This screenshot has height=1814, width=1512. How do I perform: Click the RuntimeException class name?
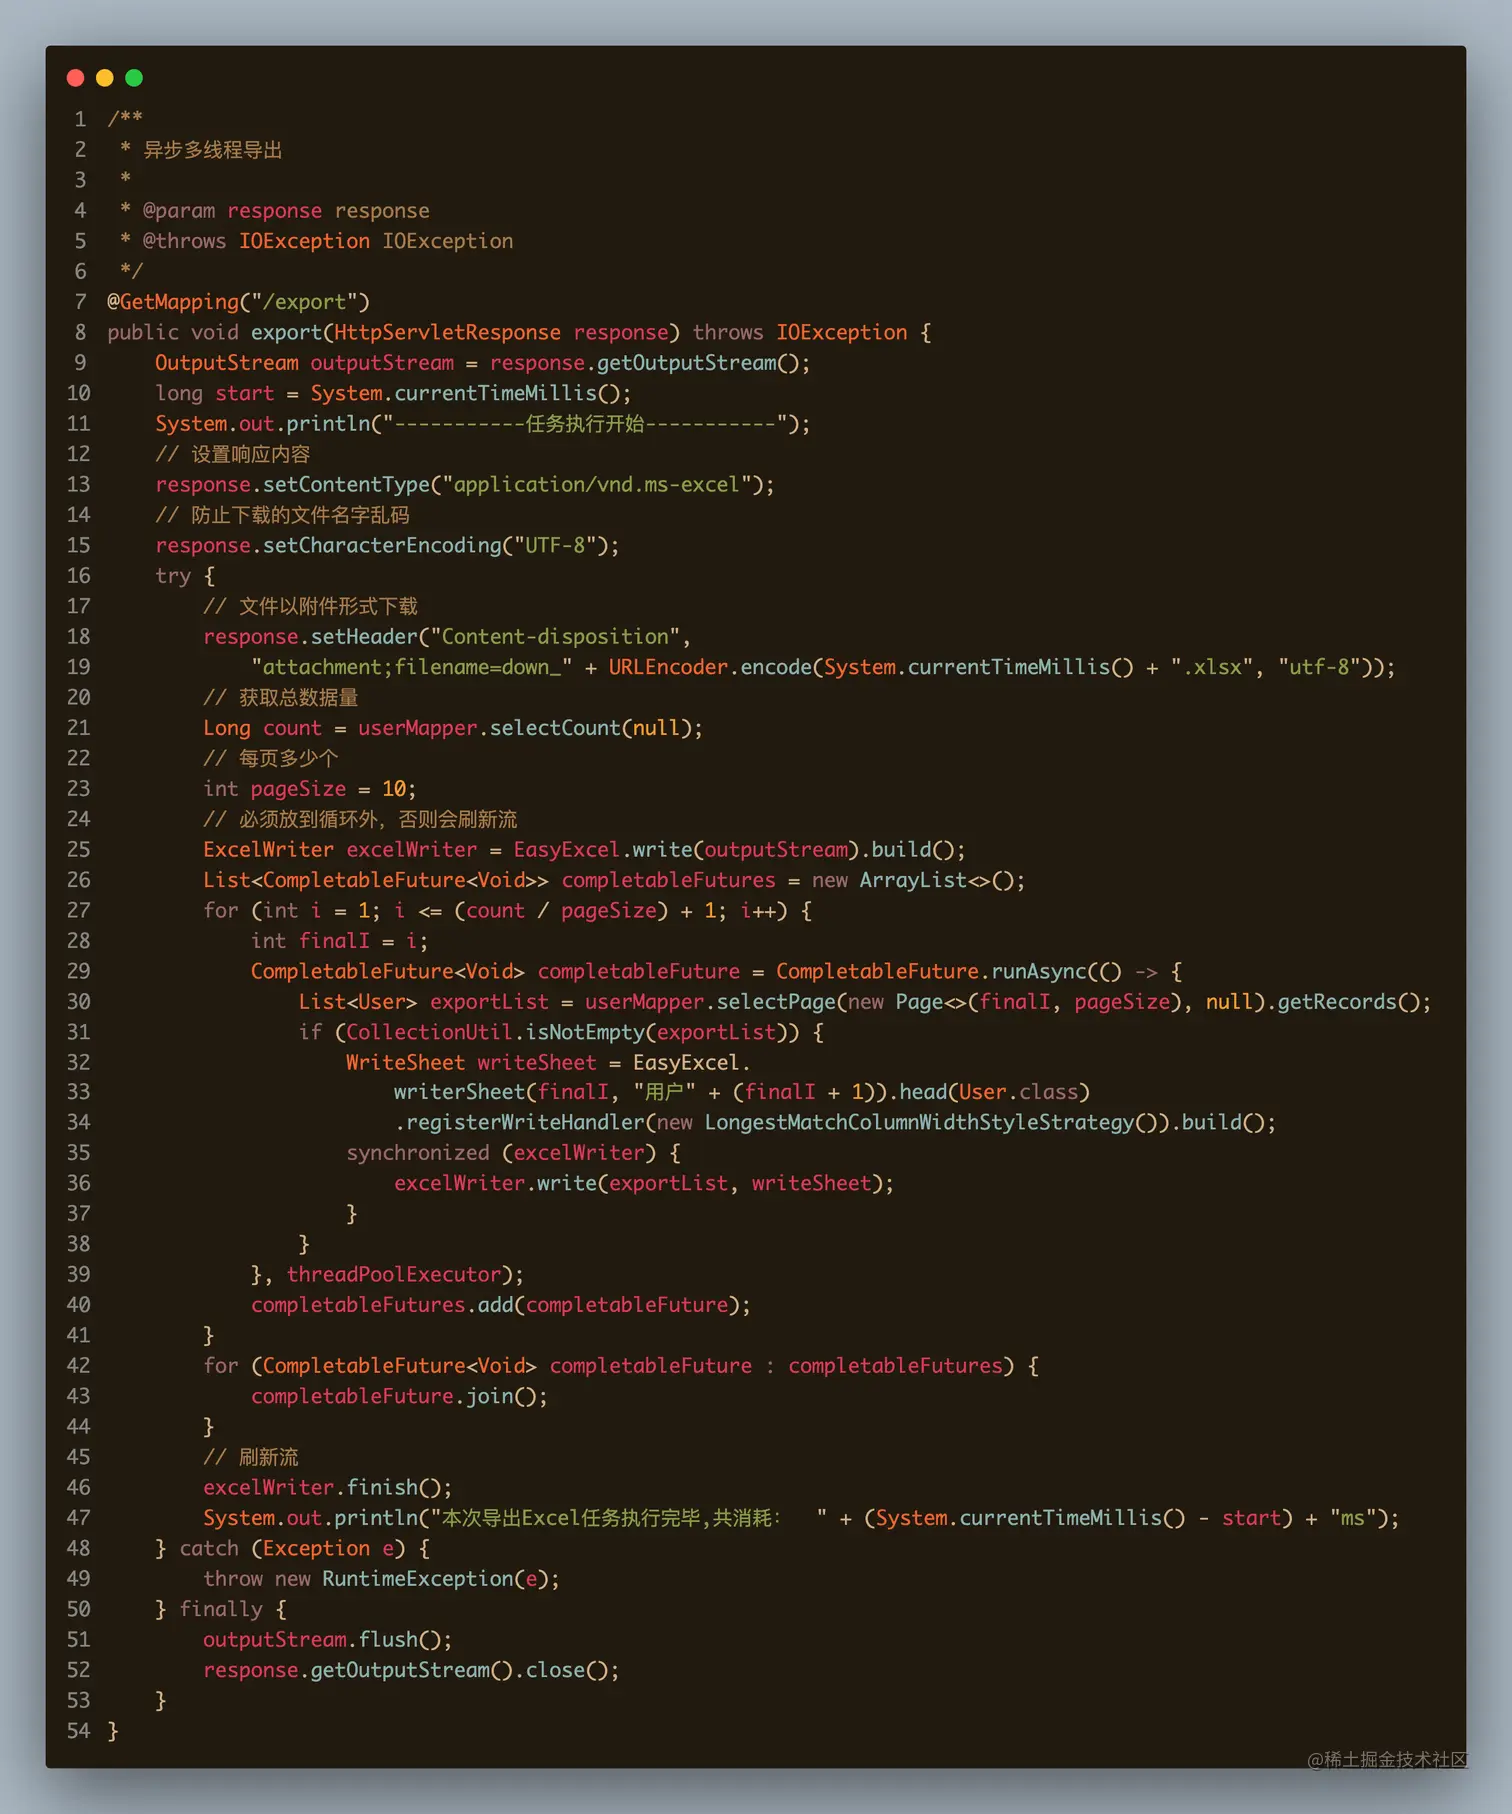point(418,1579)
